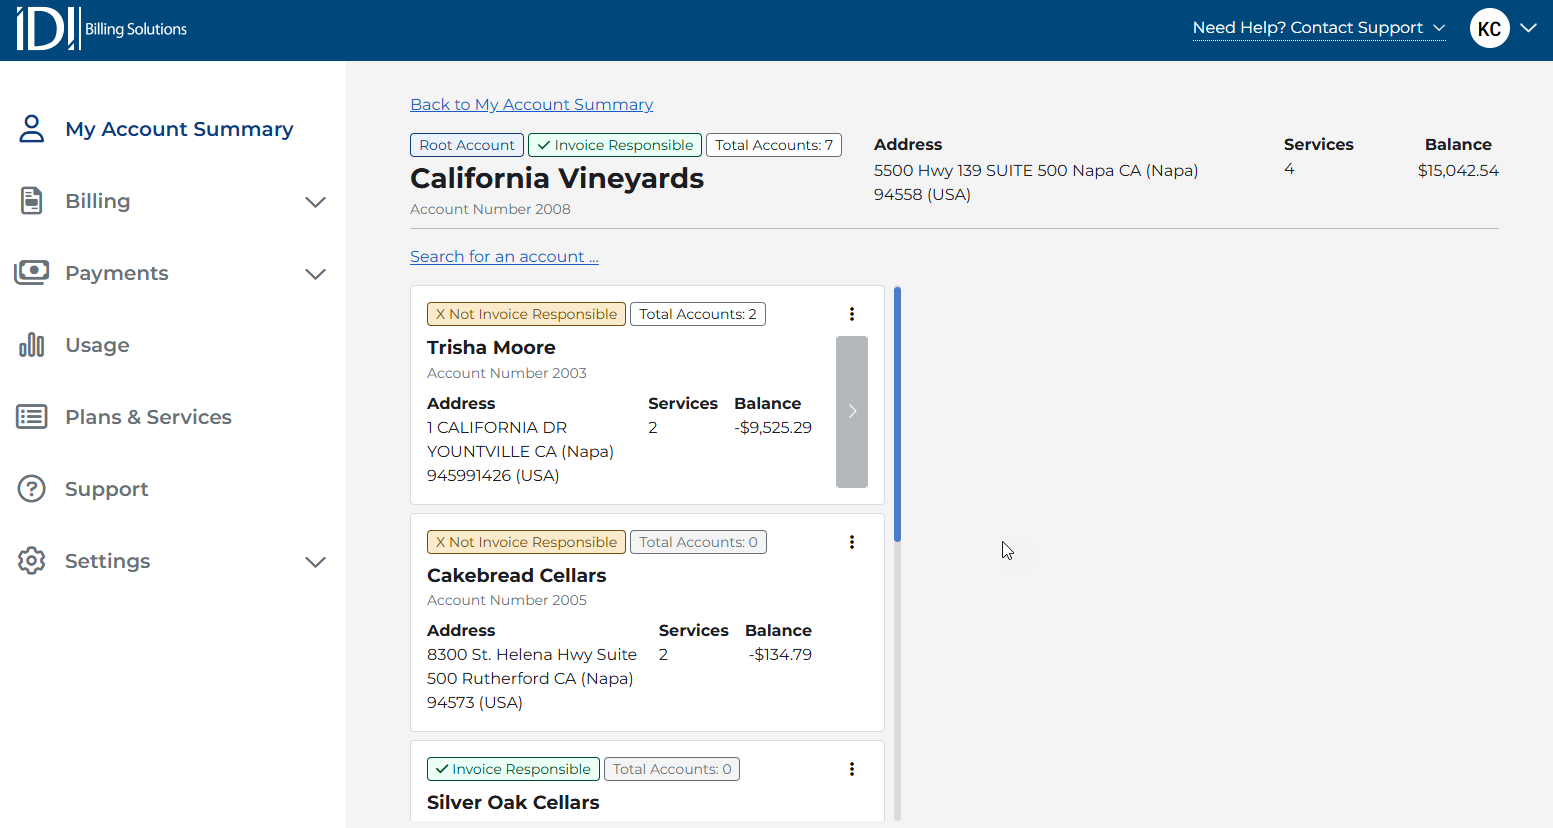The width and height of the screenshot is (1553, 828).
Task: Click the account list vertical scrollbar
Action: (x=898, y=414)
